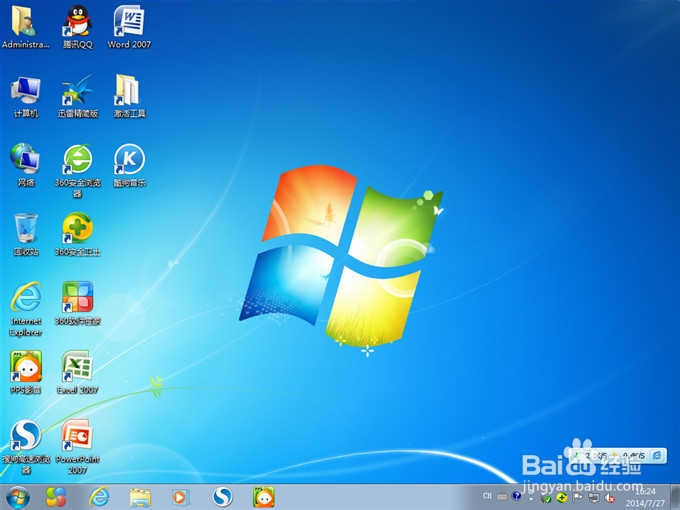Open Internet Explorer from the taskbar
This screenshot has width=680, height=510.
[x=99, y=497]
